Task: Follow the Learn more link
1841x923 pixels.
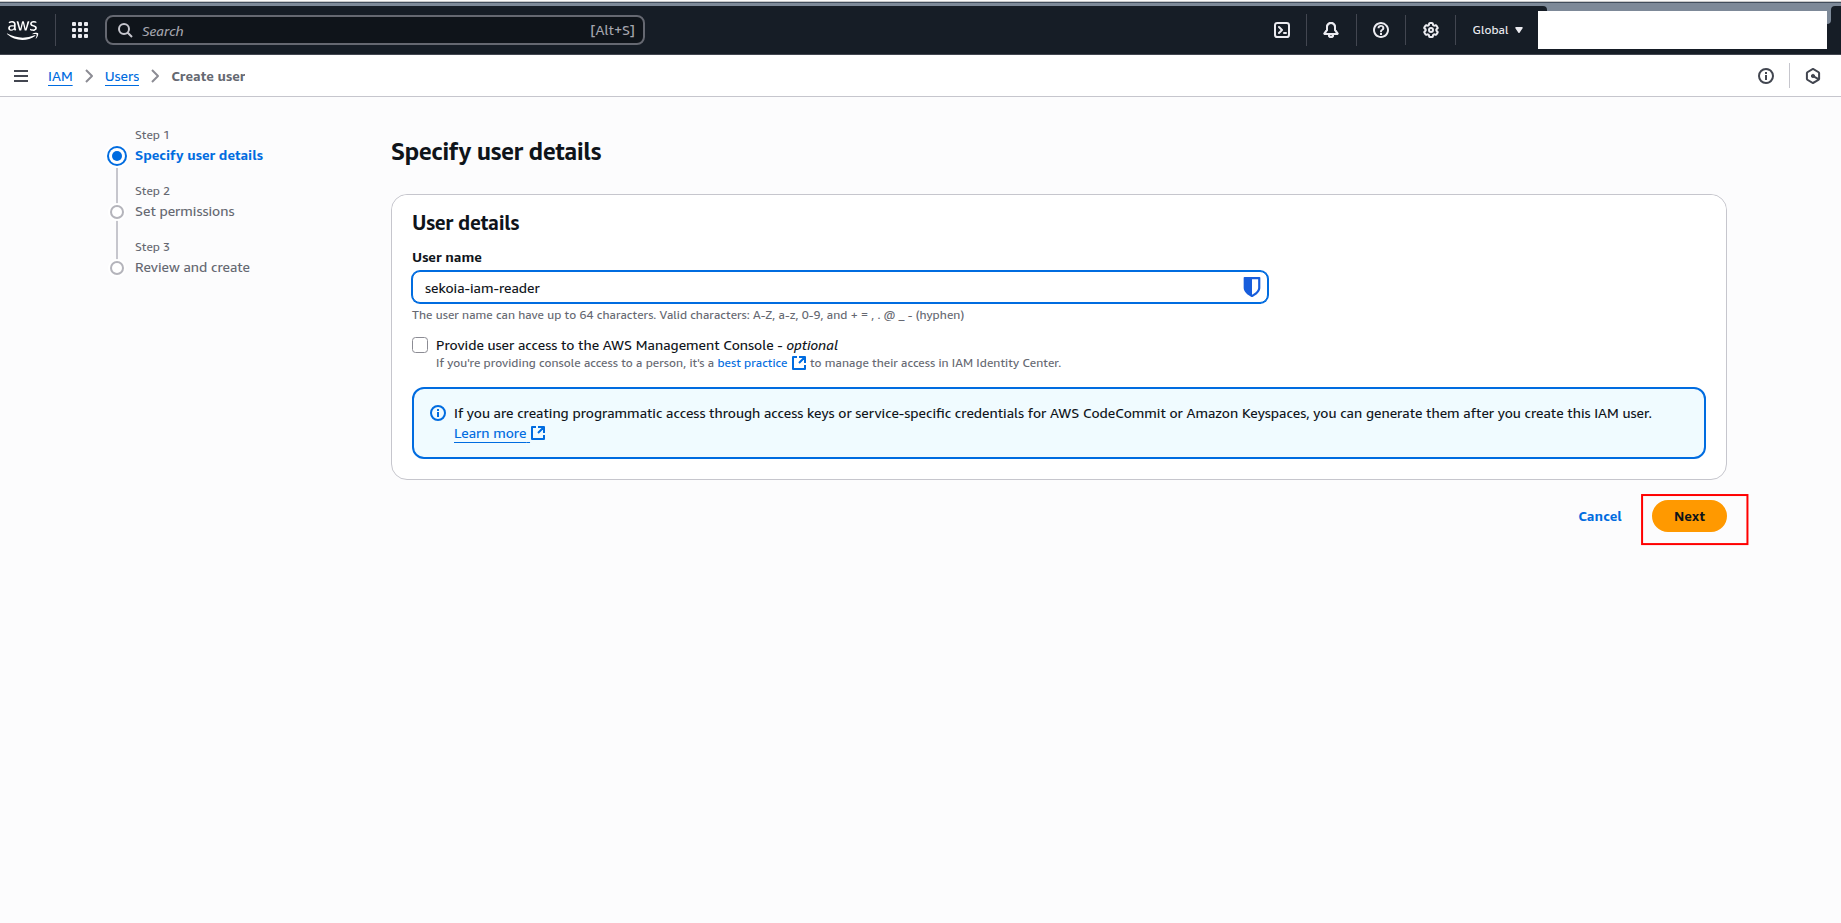Action: coord(490,433)
